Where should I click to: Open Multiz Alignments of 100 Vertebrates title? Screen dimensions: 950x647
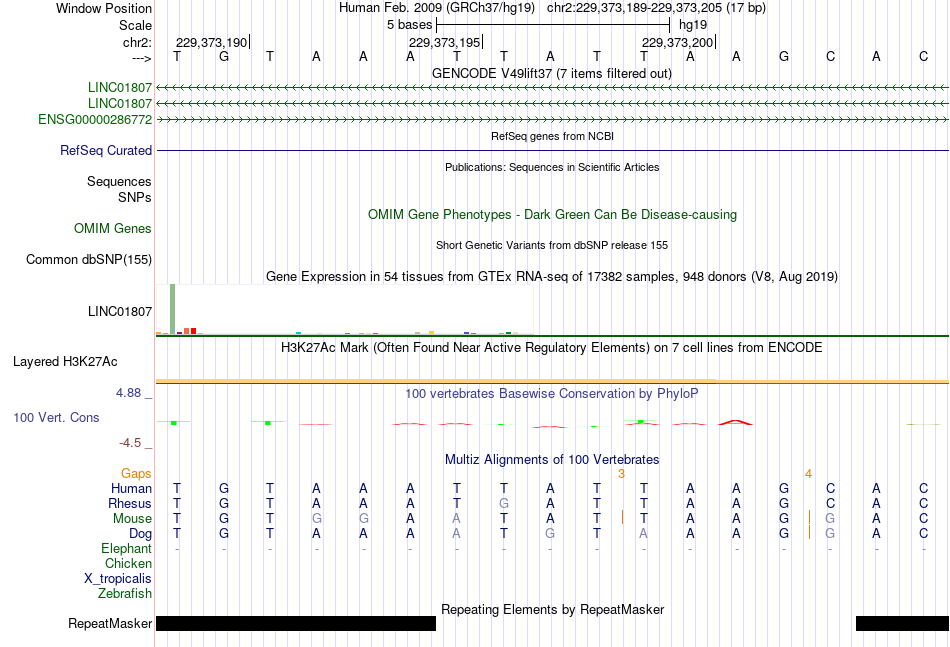tap(552, 460)
